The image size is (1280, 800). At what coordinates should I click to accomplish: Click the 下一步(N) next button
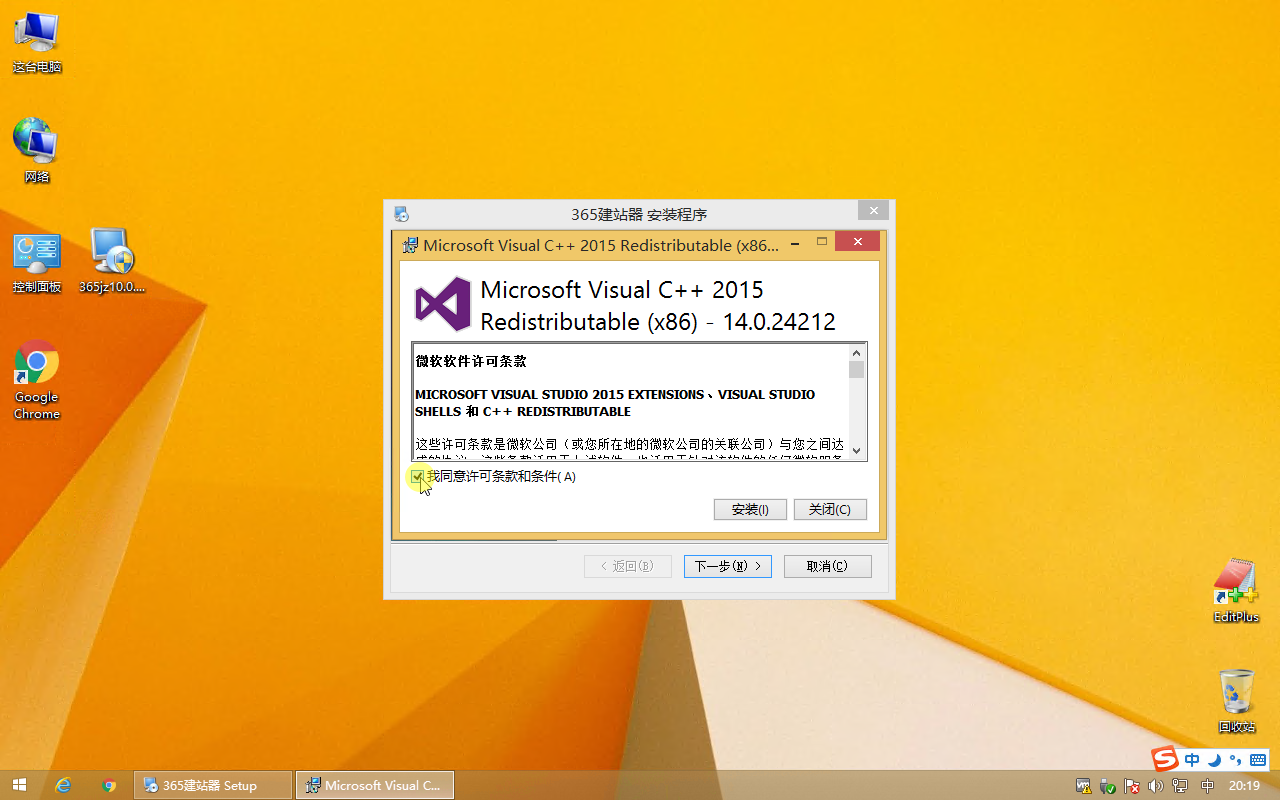coord(728,566)
